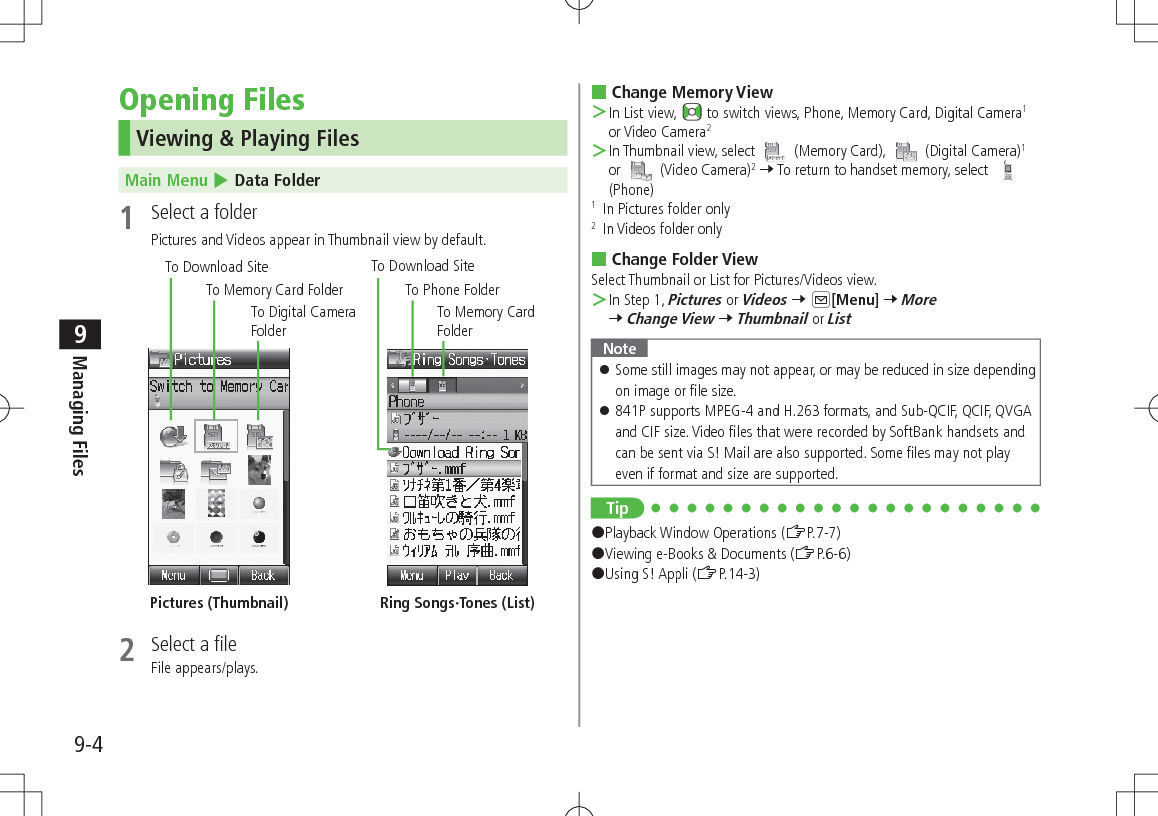Image resolution: width=1158 pixels, height=816 pixels.
Task: Click the Digital Camera icon in Thumbnail view line
Action: pyautogui.click(x=906, y=151)
